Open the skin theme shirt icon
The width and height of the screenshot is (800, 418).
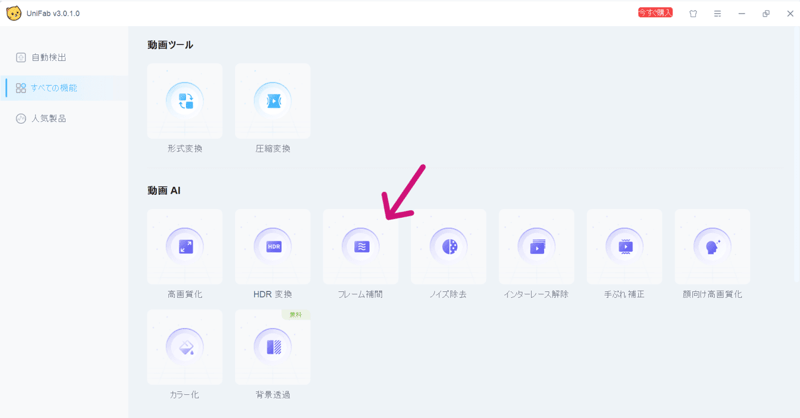point(693,14)
